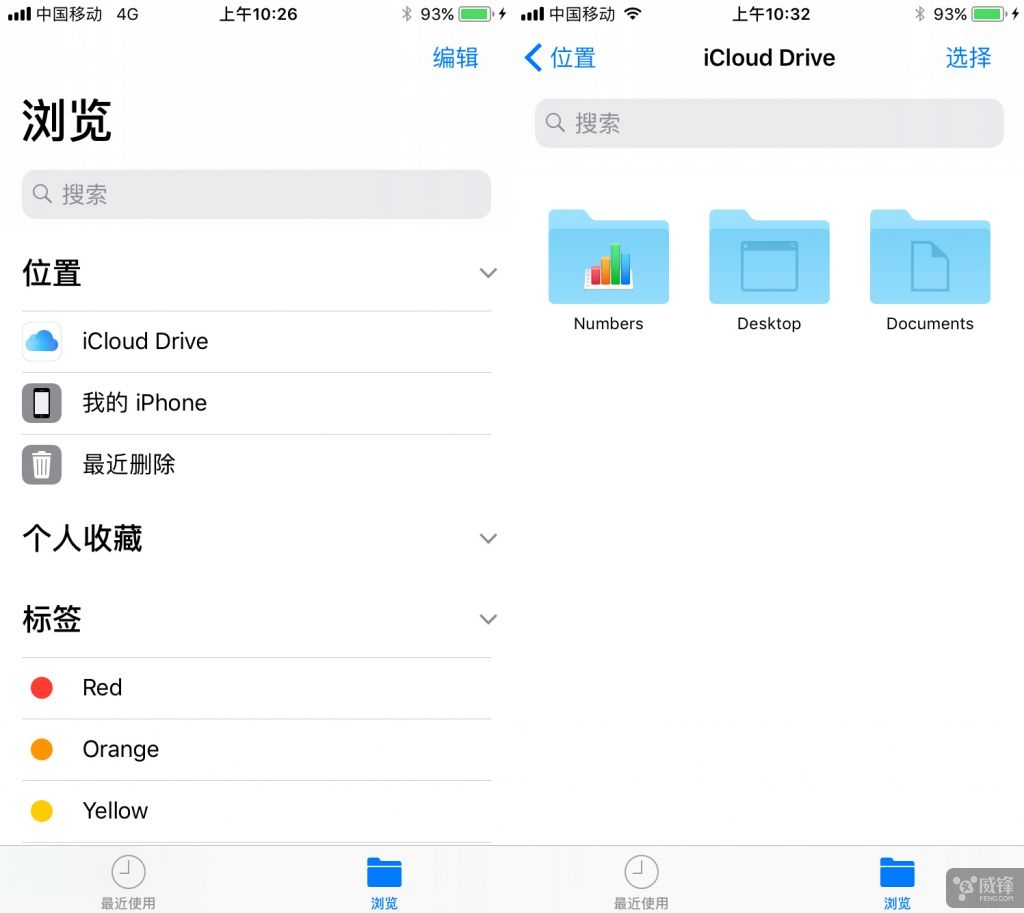Screen dimensions: 1024x913
Task: Tap the 编辑 button to edit sidebar
Action: (455, 58)
